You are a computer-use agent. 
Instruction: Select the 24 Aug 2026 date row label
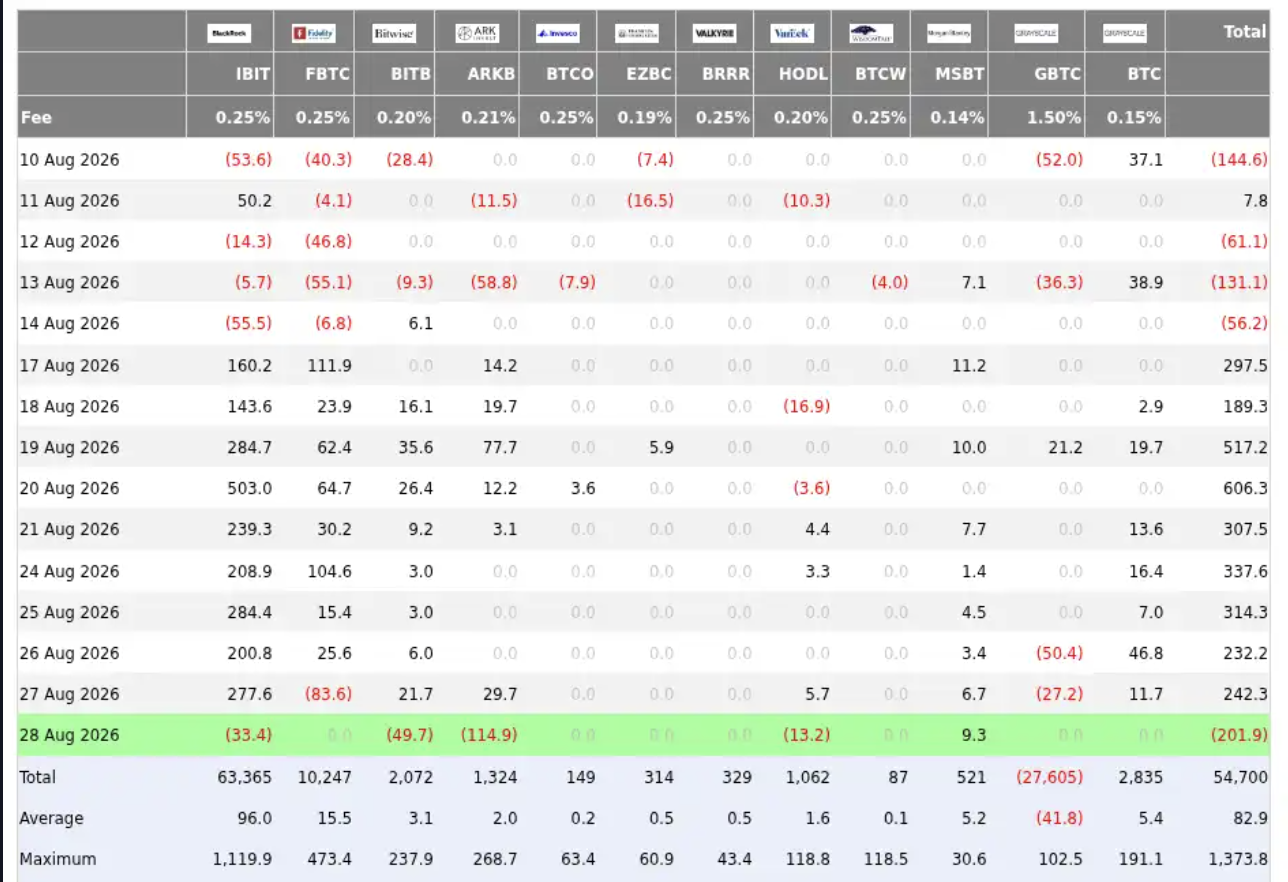click(69, 572)
